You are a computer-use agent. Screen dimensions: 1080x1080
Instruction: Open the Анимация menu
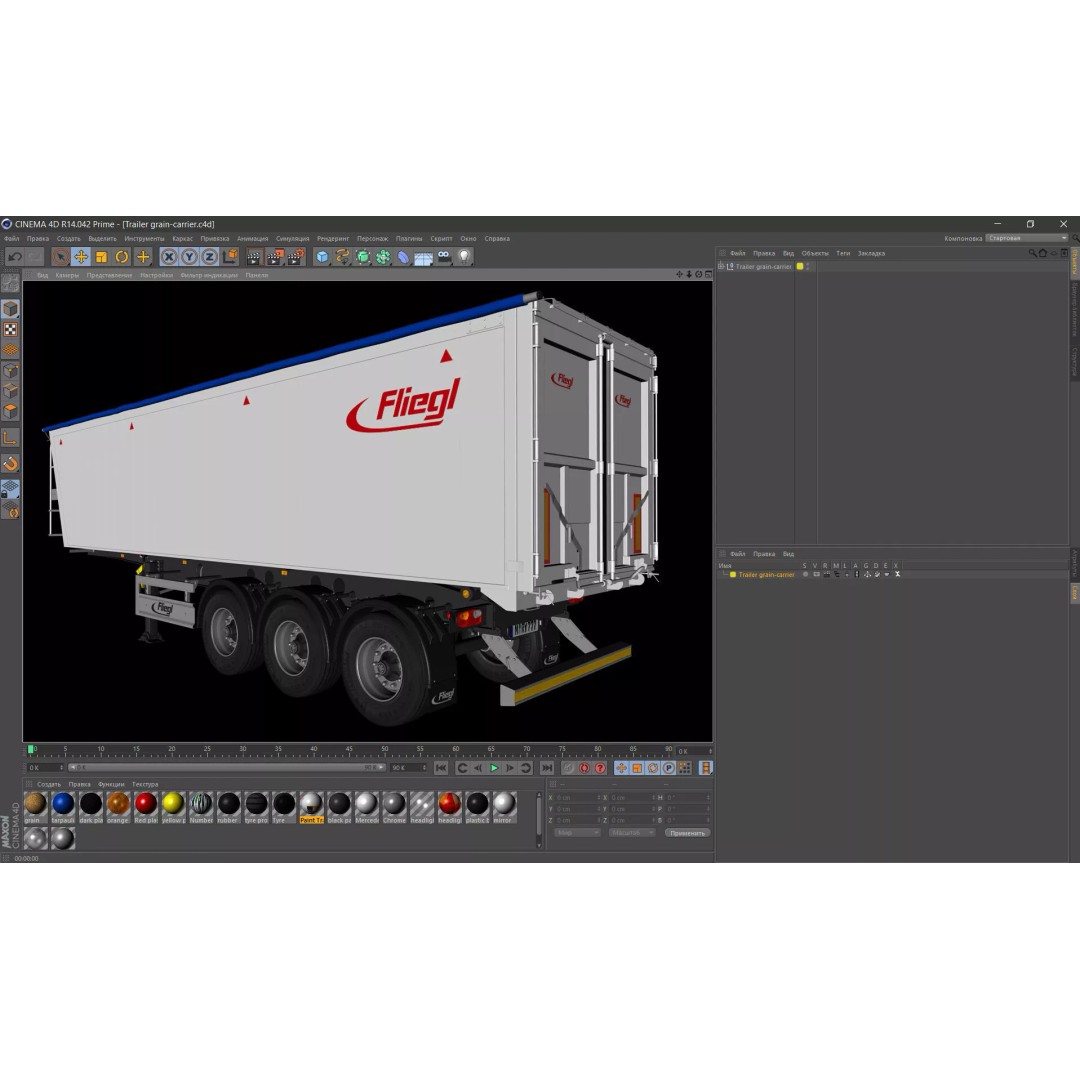point(253,239)
